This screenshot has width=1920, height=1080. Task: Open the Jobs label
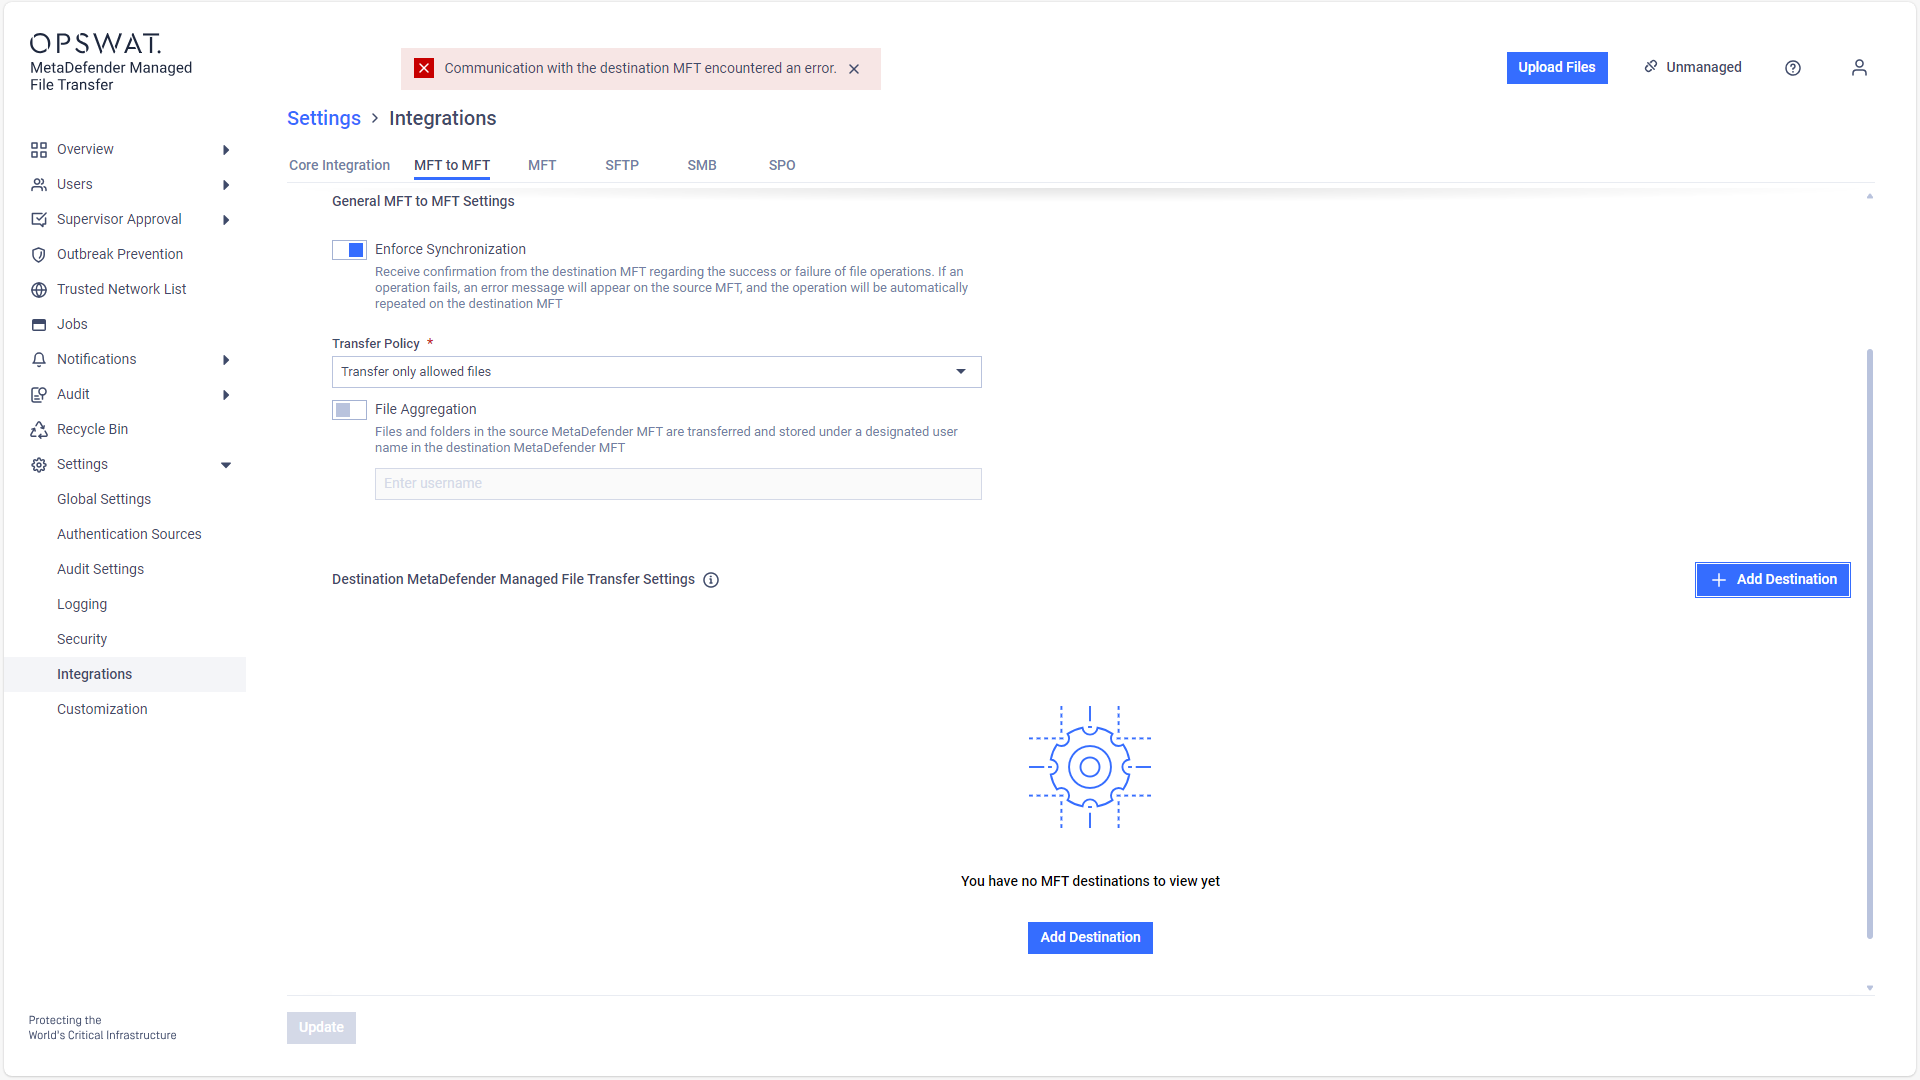72,325
